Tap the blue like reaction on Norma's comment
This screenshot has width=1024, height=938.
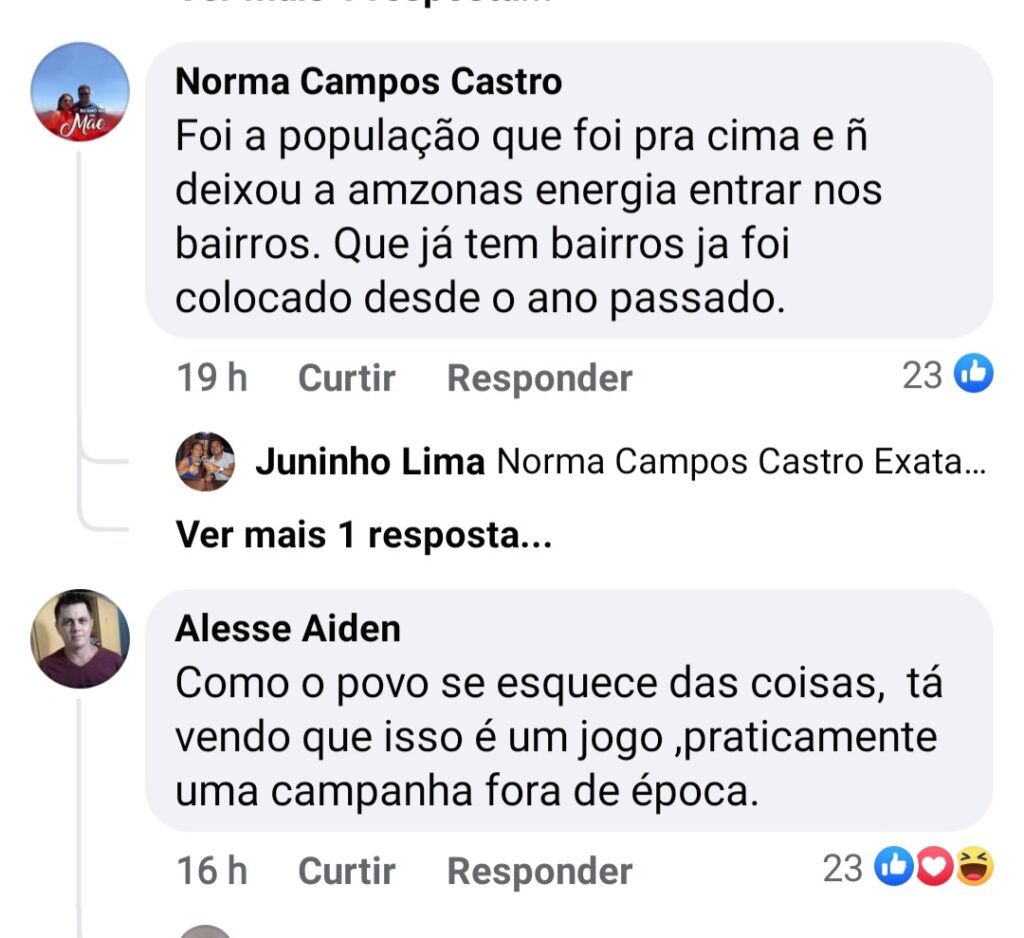click(x=973, y=375)
